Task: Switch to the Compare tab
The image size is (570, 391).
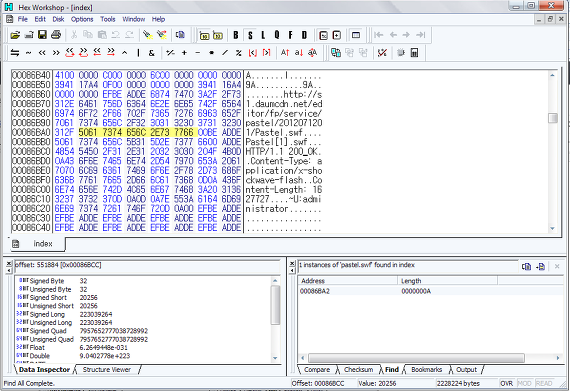Action: tap(317, 370)
